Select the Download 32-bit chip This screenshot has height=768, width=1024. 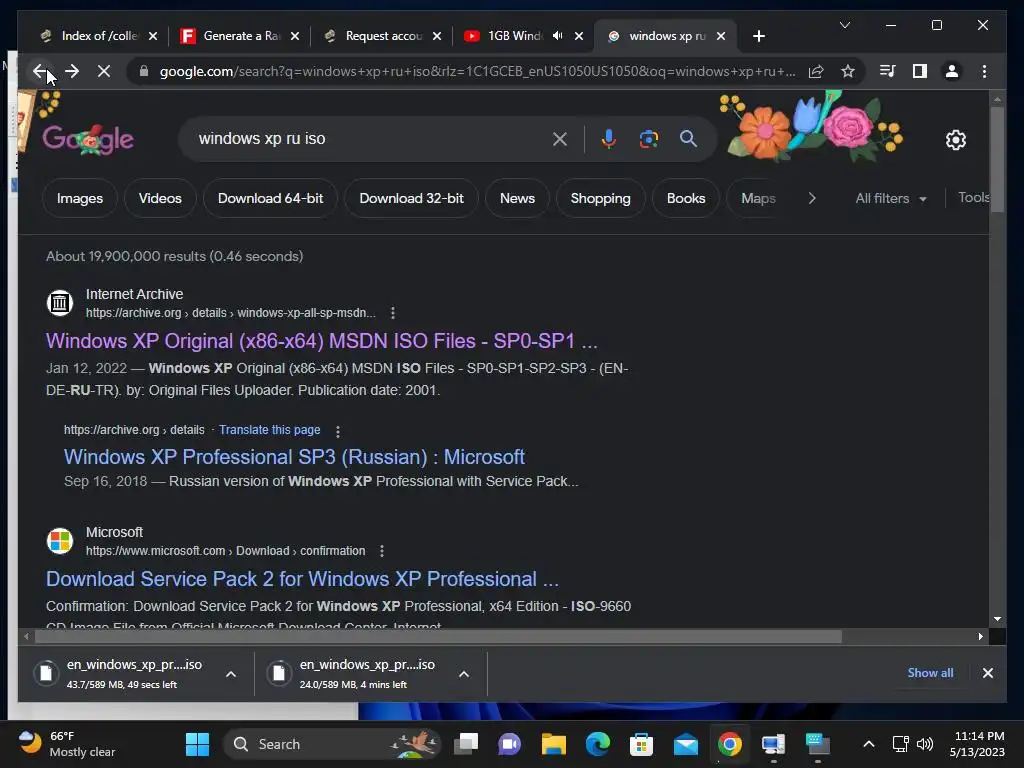(411, 198)
